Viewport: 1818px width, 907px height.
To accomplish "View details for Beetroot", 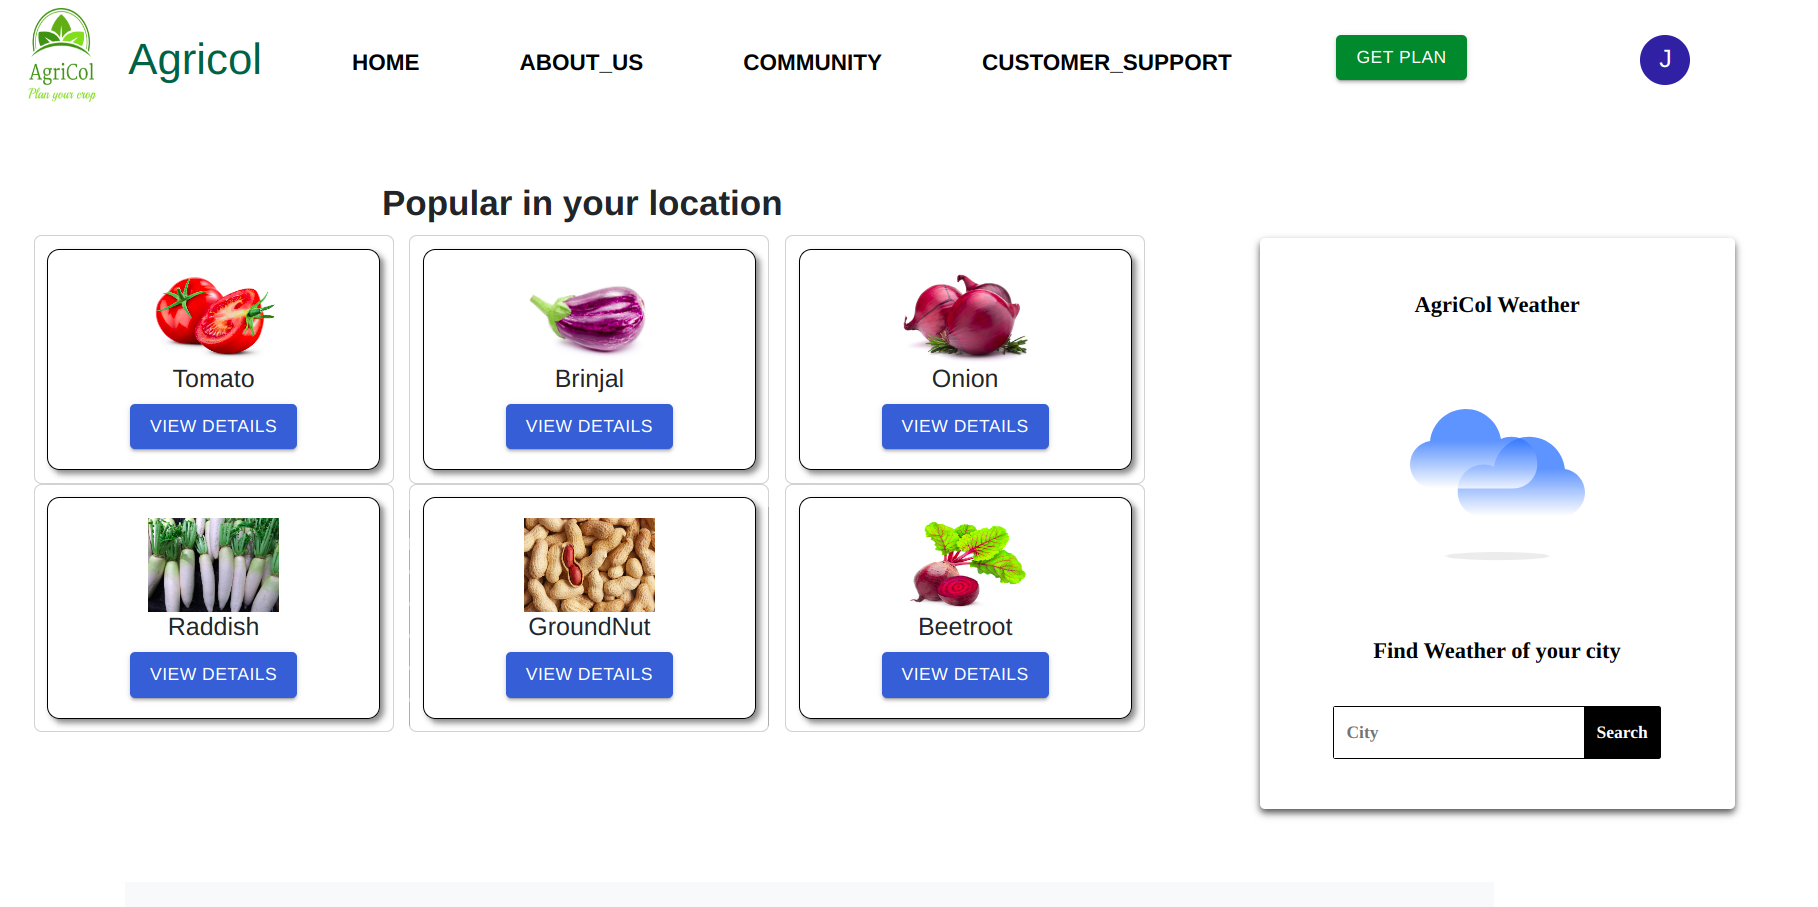I will coord(965,674).
